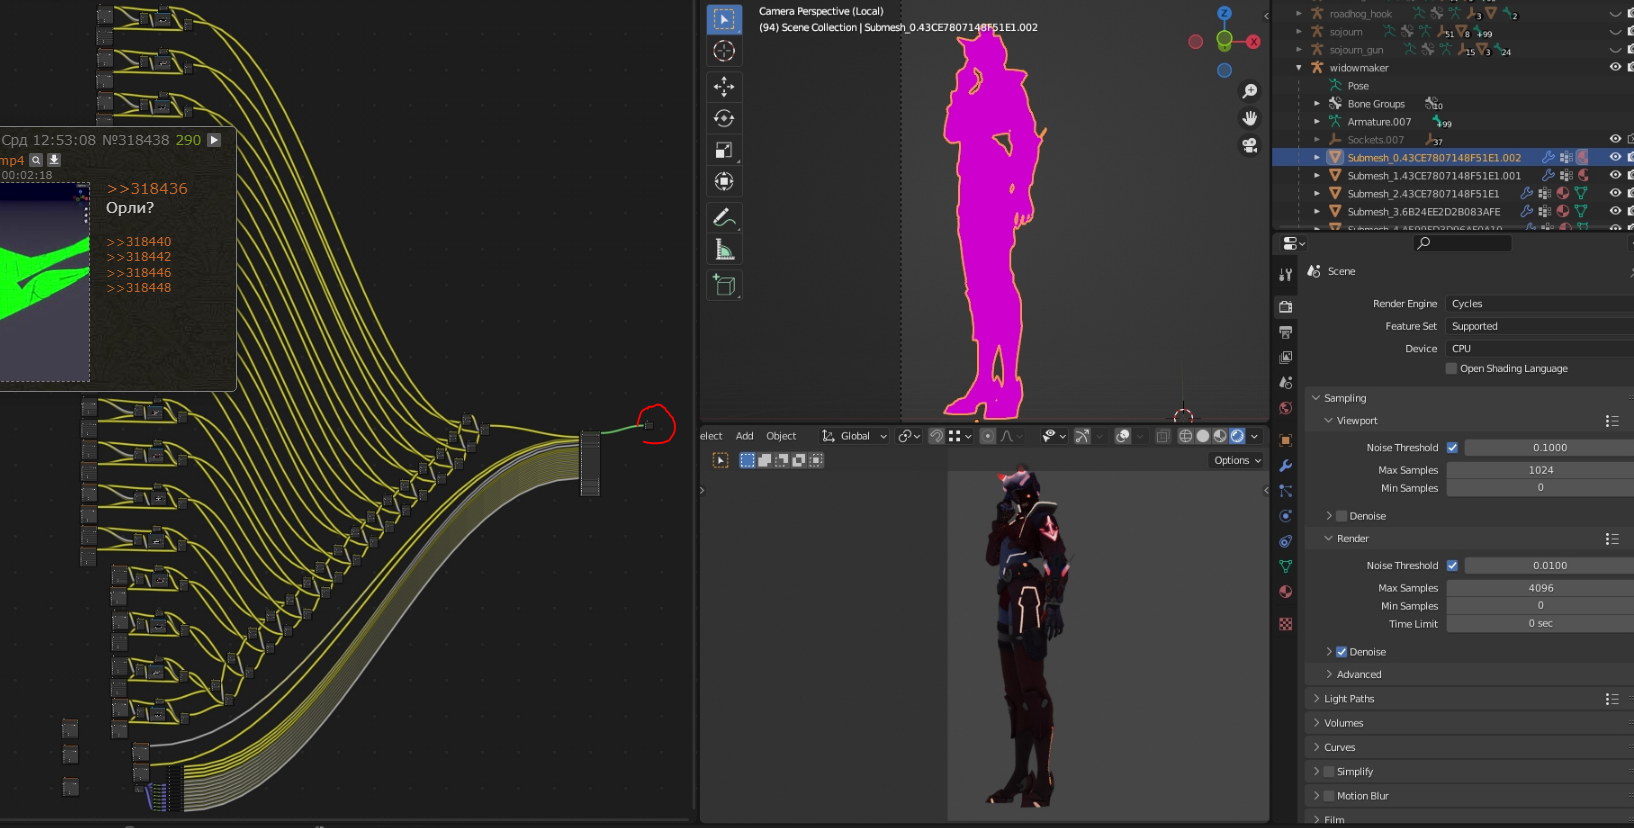The image size is (1634, 828).
Task: Activate the Rotate tool
Action: [724, 119]
